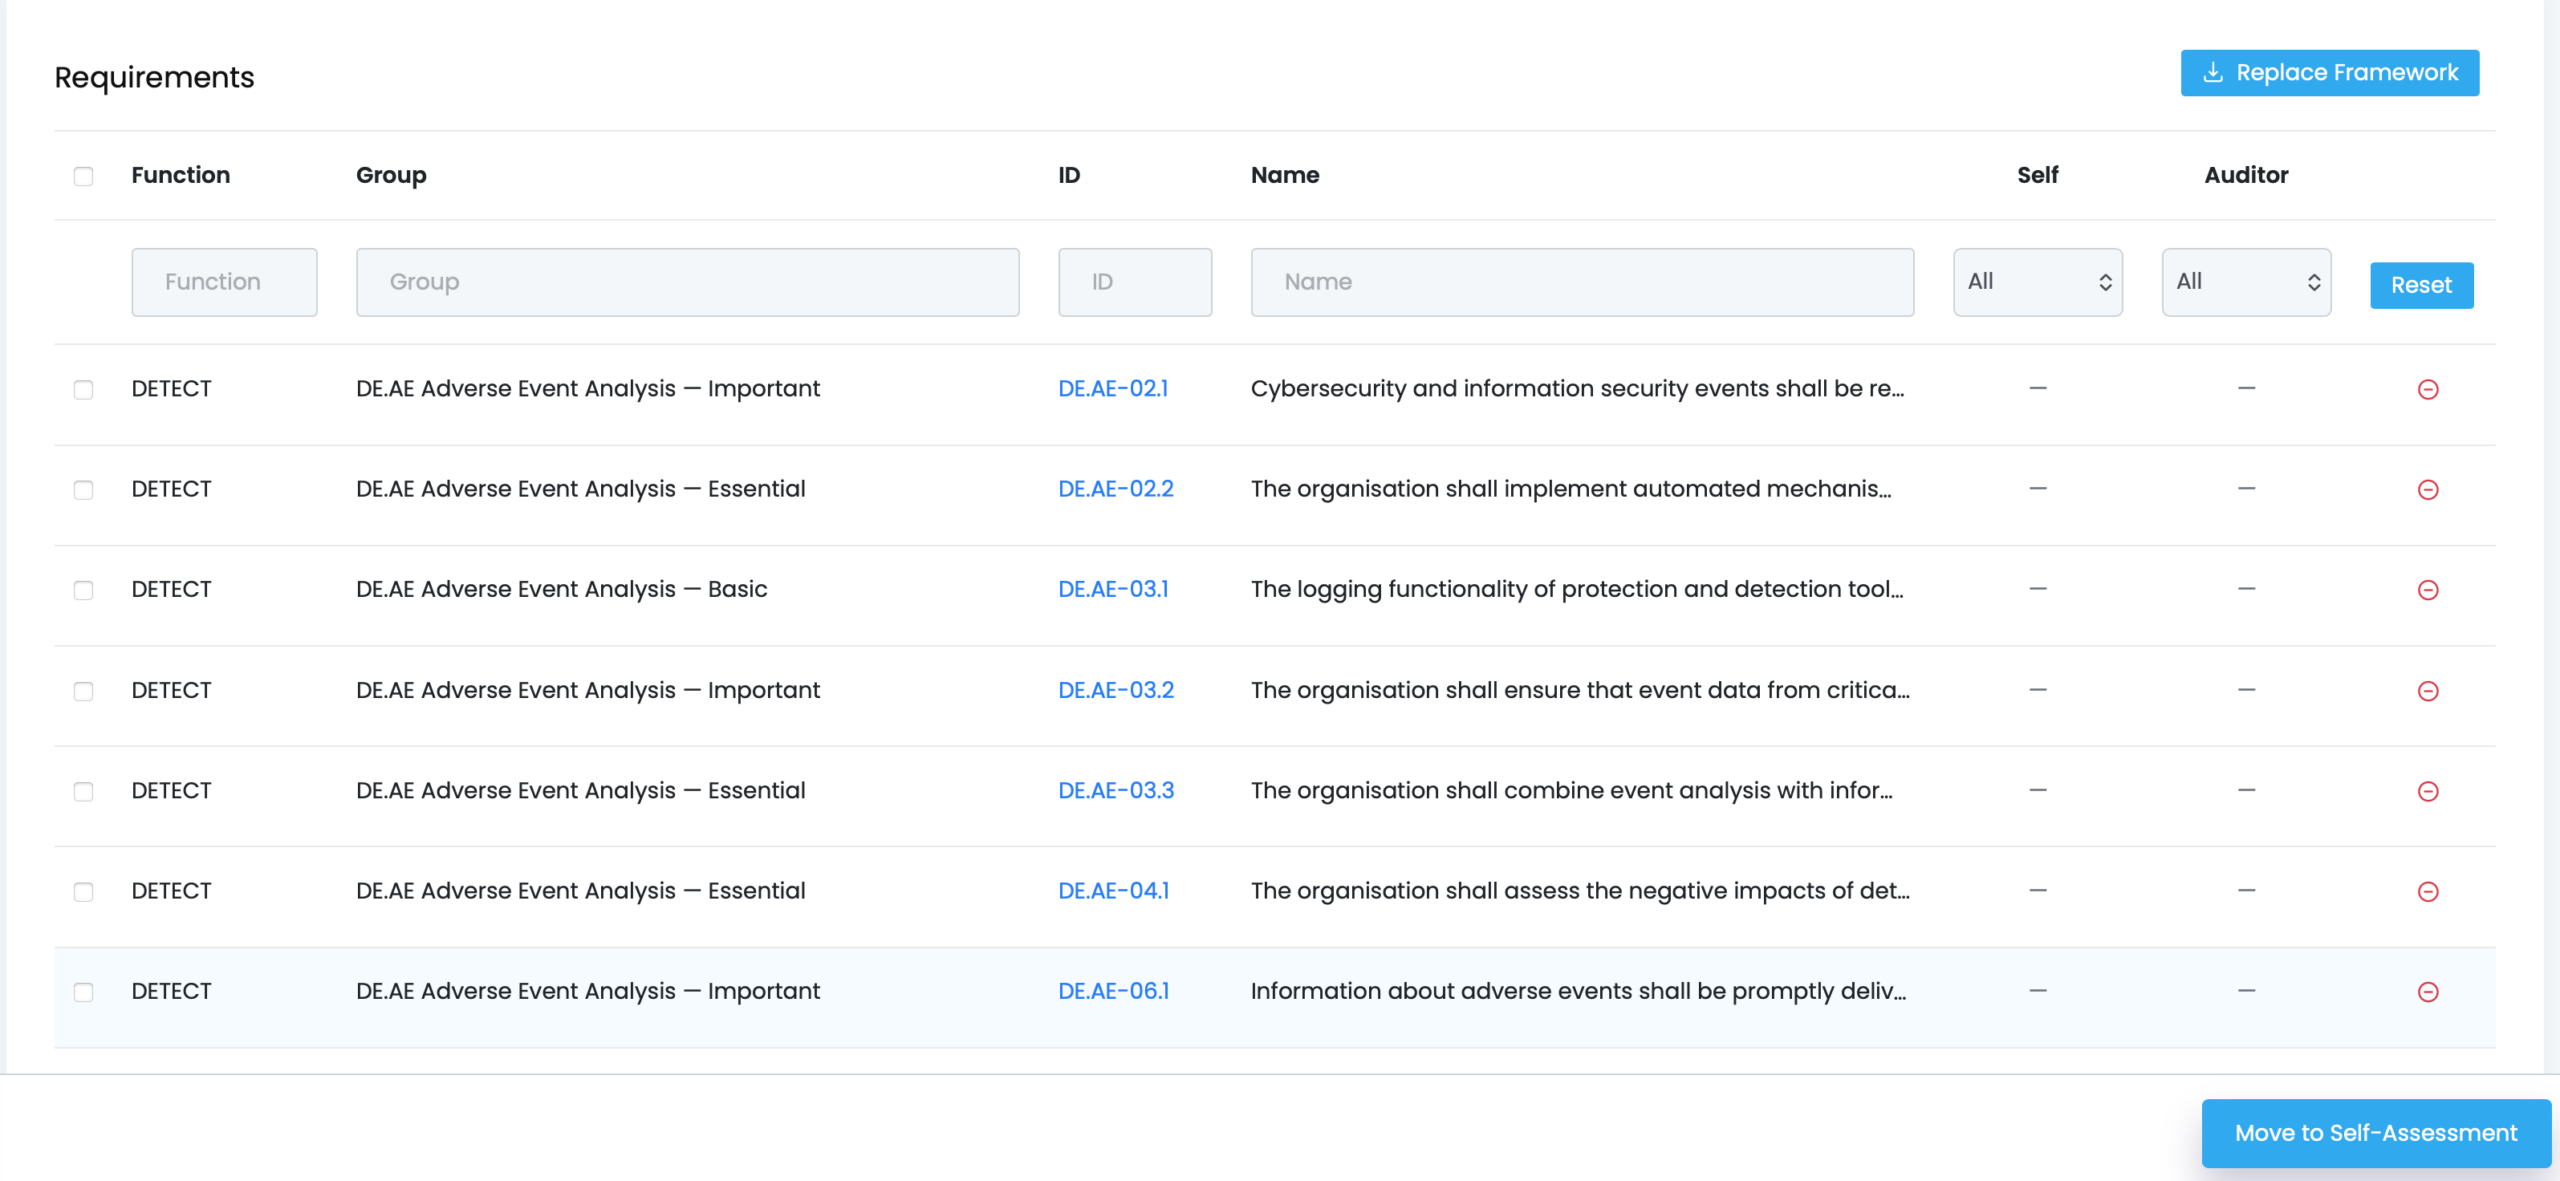Remove requirement DE.AE-03.3 with red minus icon
Image resolution: width=2560 pixels, height=1181 pixels.
[x=2427, y=791]
